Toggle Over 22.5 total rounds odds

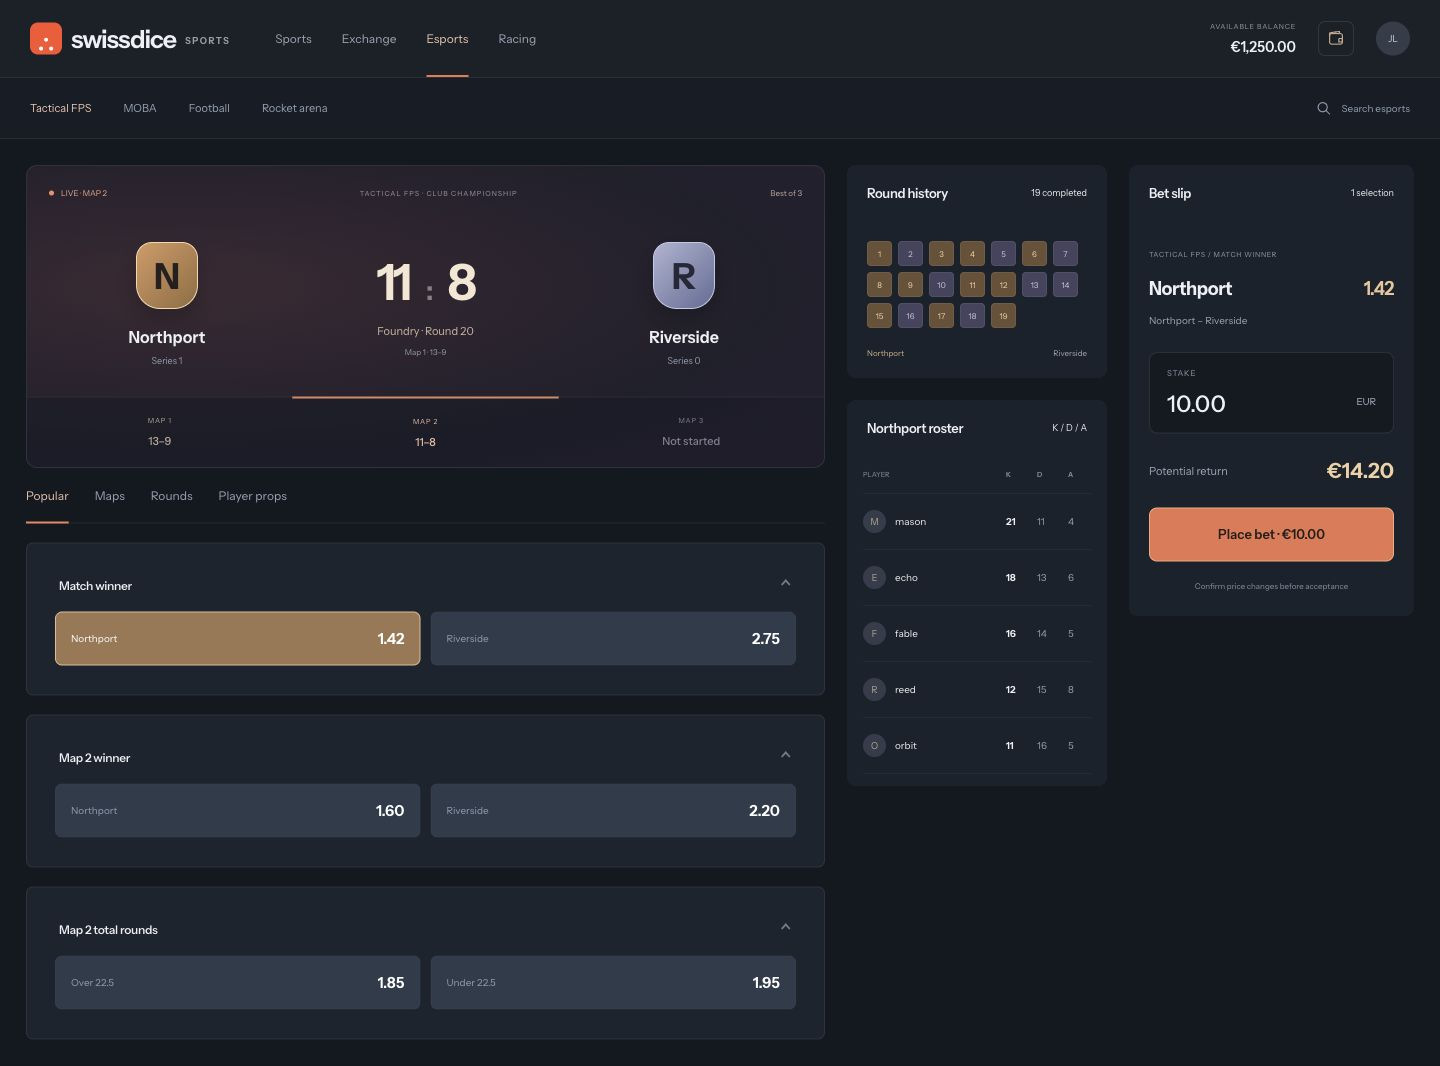[238, 982]
